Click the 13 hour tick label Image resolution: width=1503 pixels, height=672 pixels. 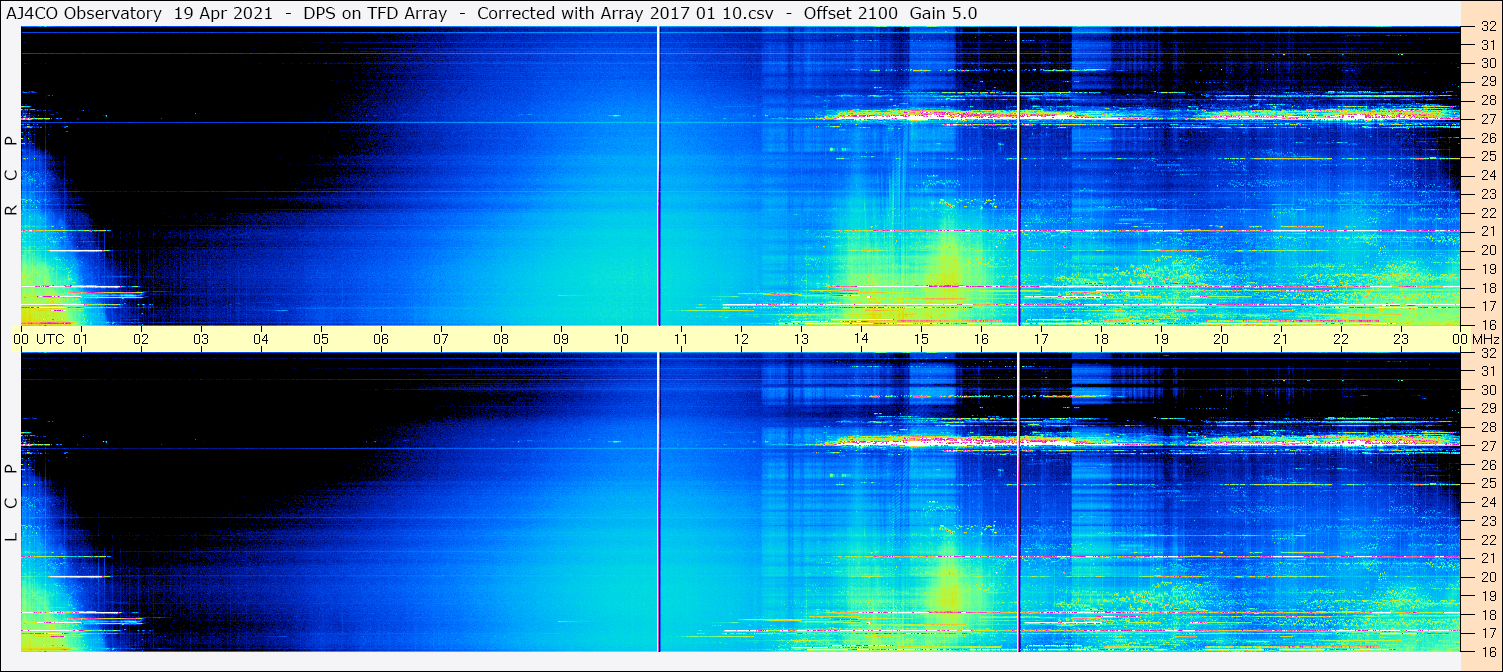pyautogui.click(x=801, y=340)
